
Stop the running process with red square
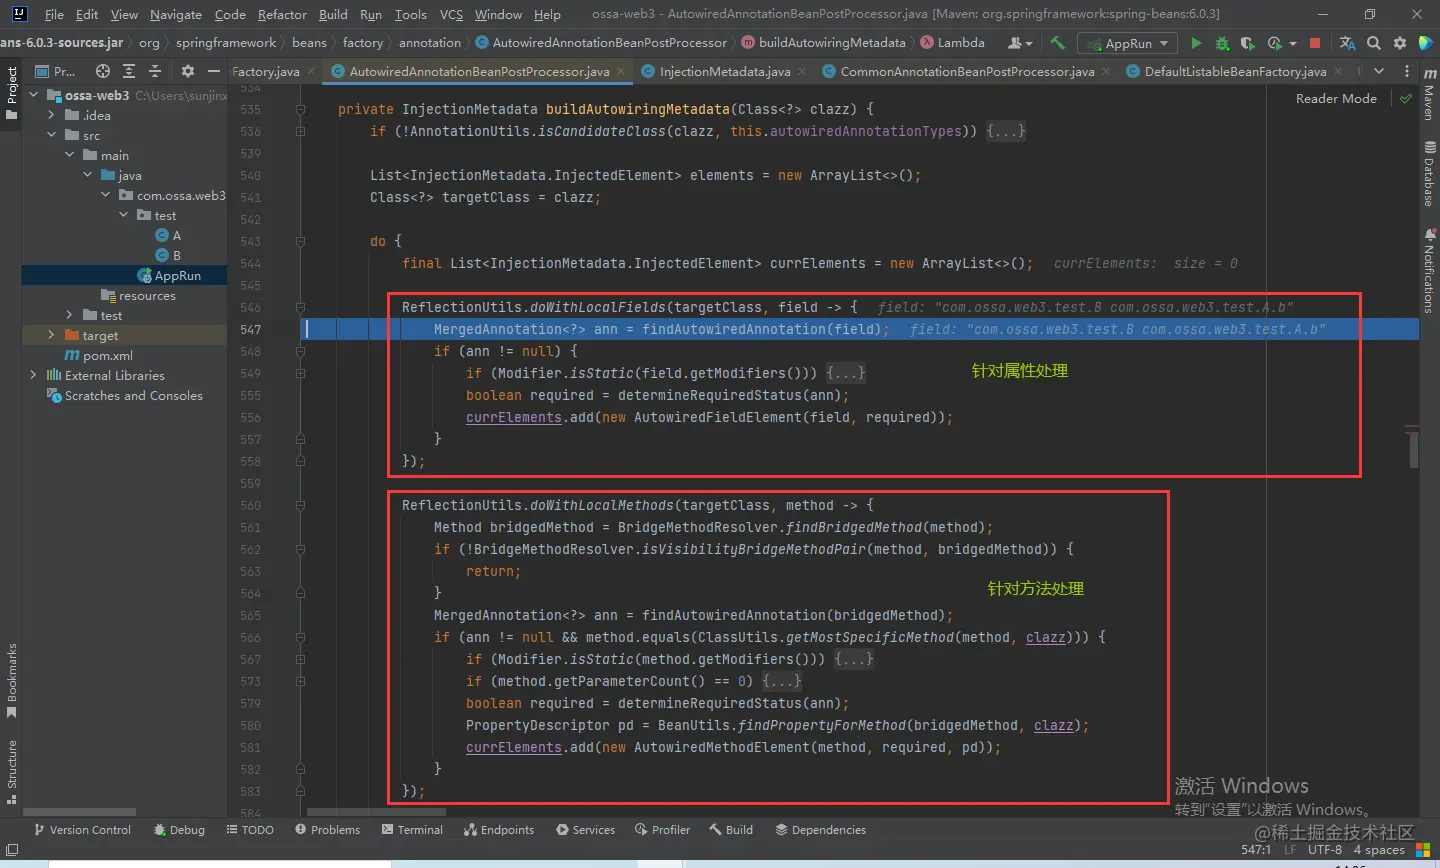[x=1315, y=43]
